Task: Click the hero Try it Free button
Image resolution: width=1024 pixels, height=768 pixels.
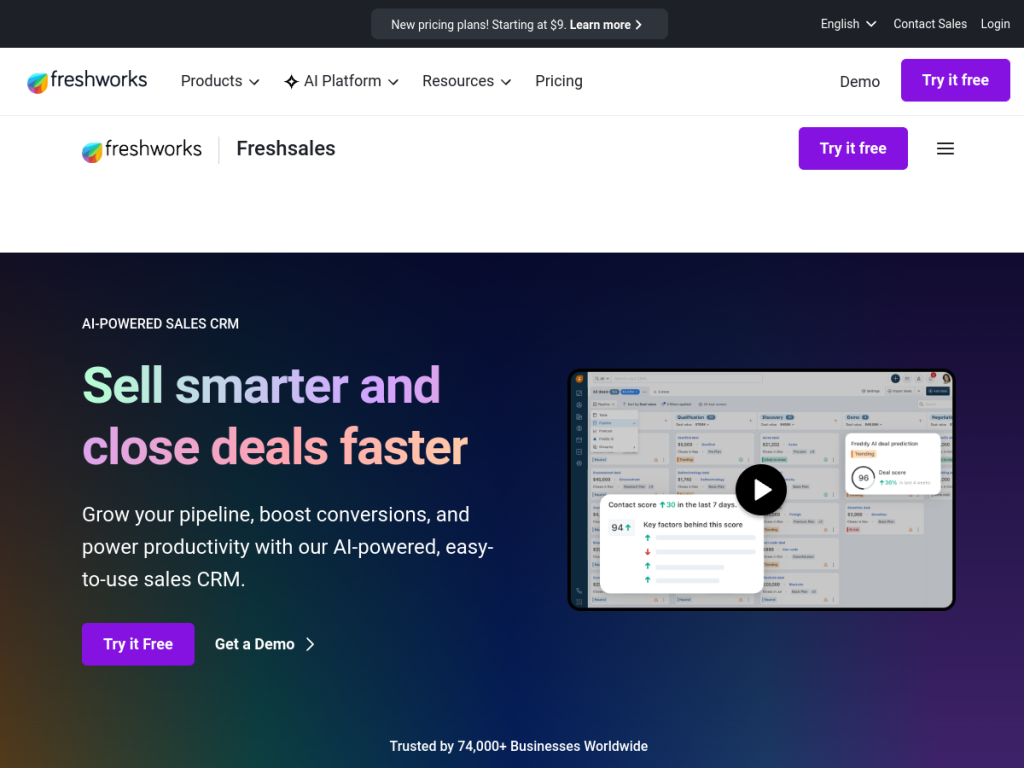Action: coord(138,644)
